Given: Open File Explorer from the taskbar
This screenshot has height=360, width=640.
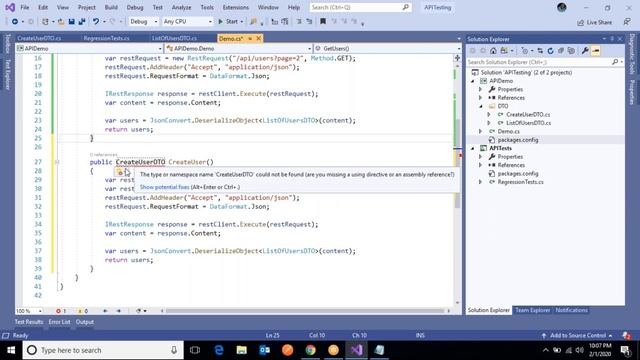Looking at the screenshot, I should (242, 350).
